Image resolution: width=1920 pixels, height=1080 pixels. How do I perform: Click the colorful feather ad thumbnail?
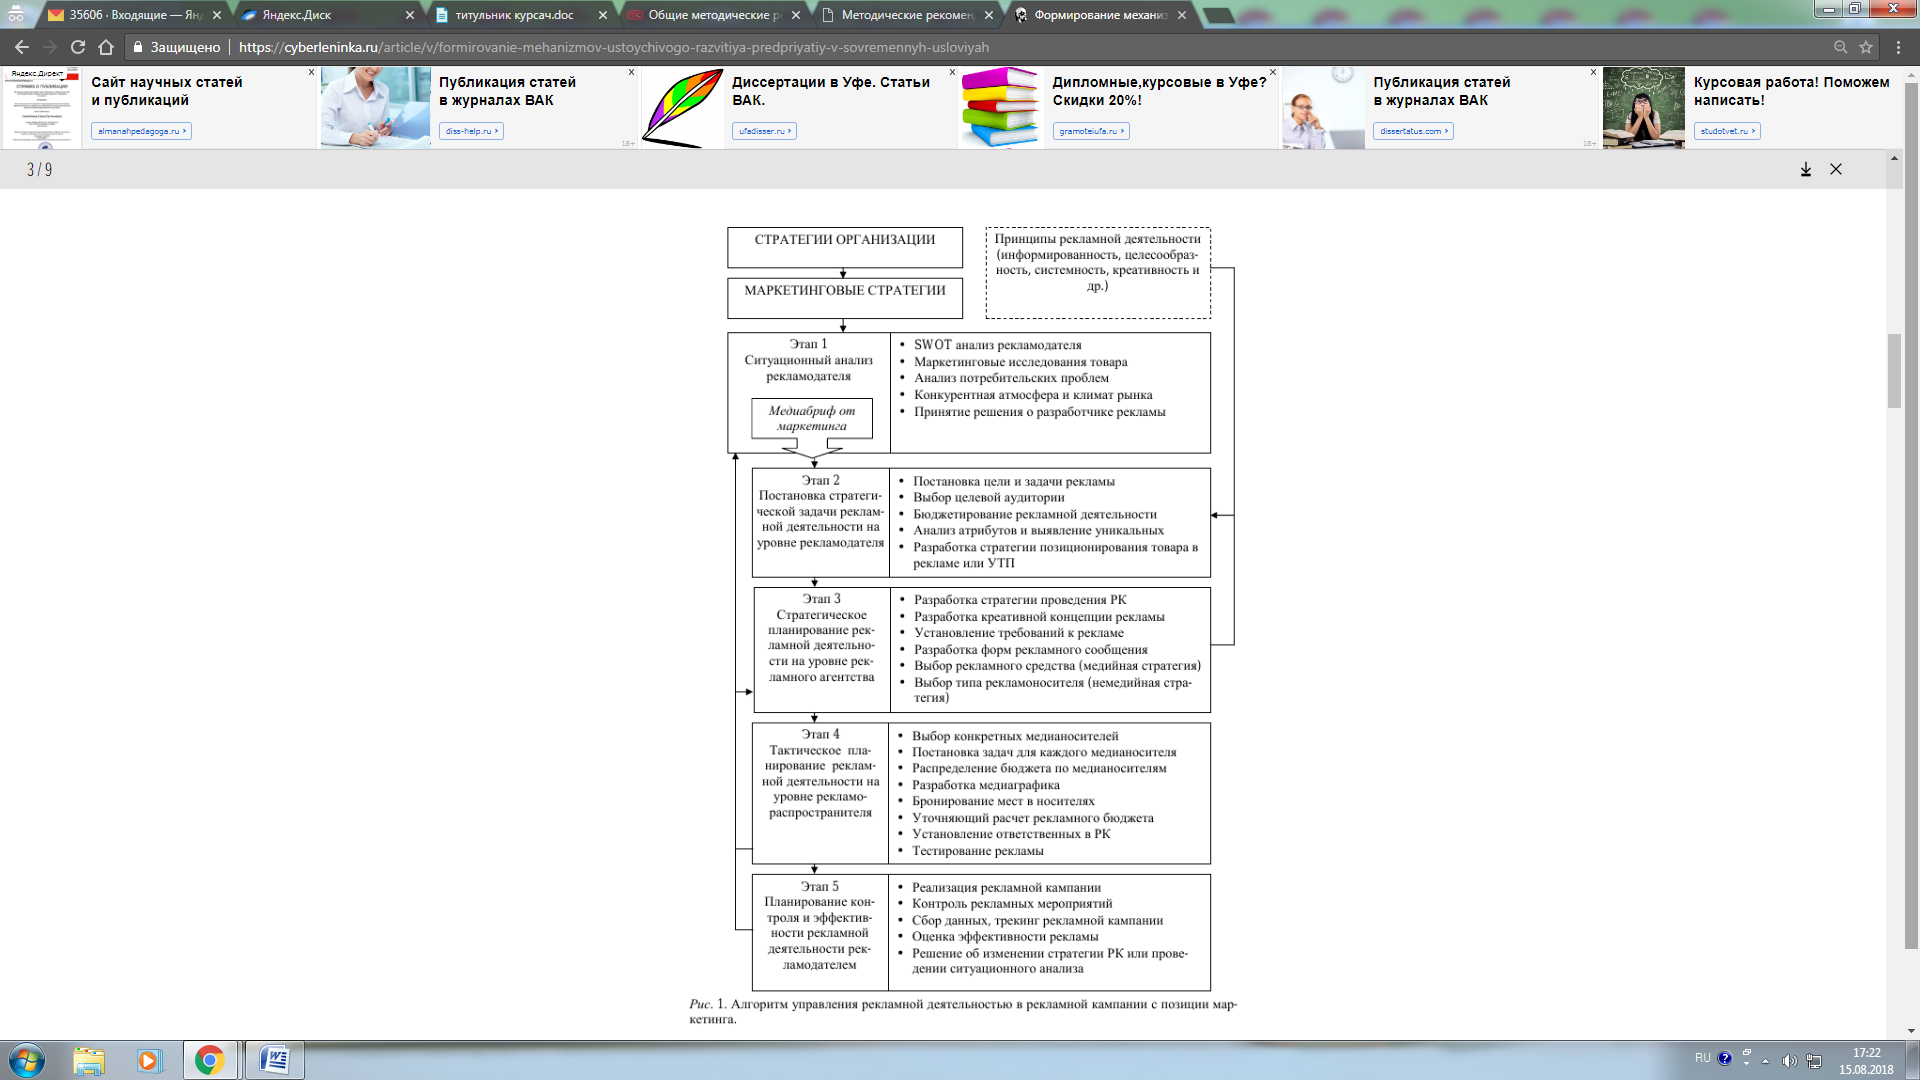(682, 108)
